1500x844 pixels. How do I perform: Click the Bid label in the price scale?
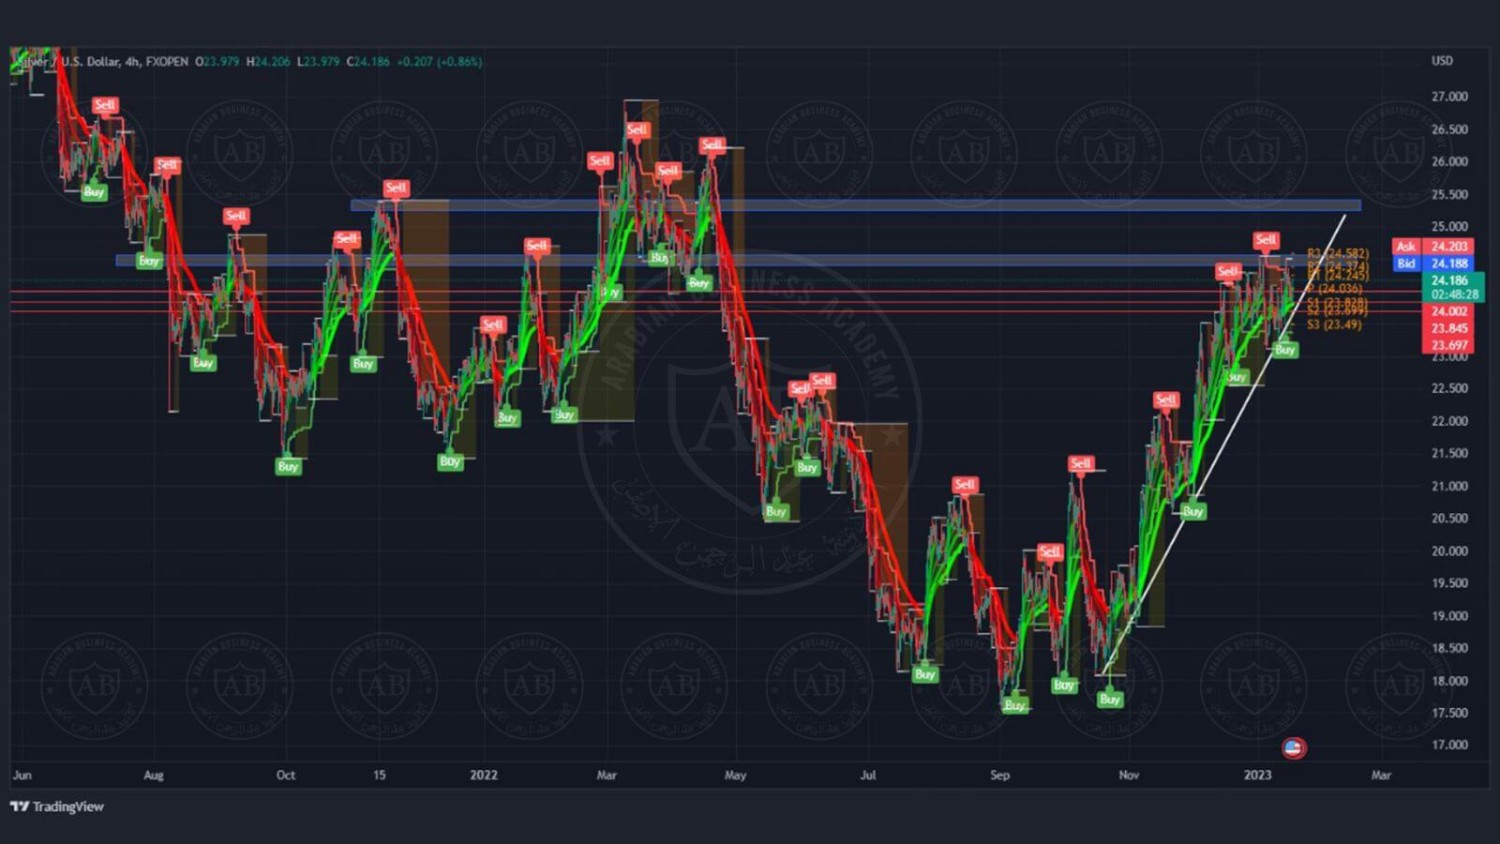[x=1406, y=264]
